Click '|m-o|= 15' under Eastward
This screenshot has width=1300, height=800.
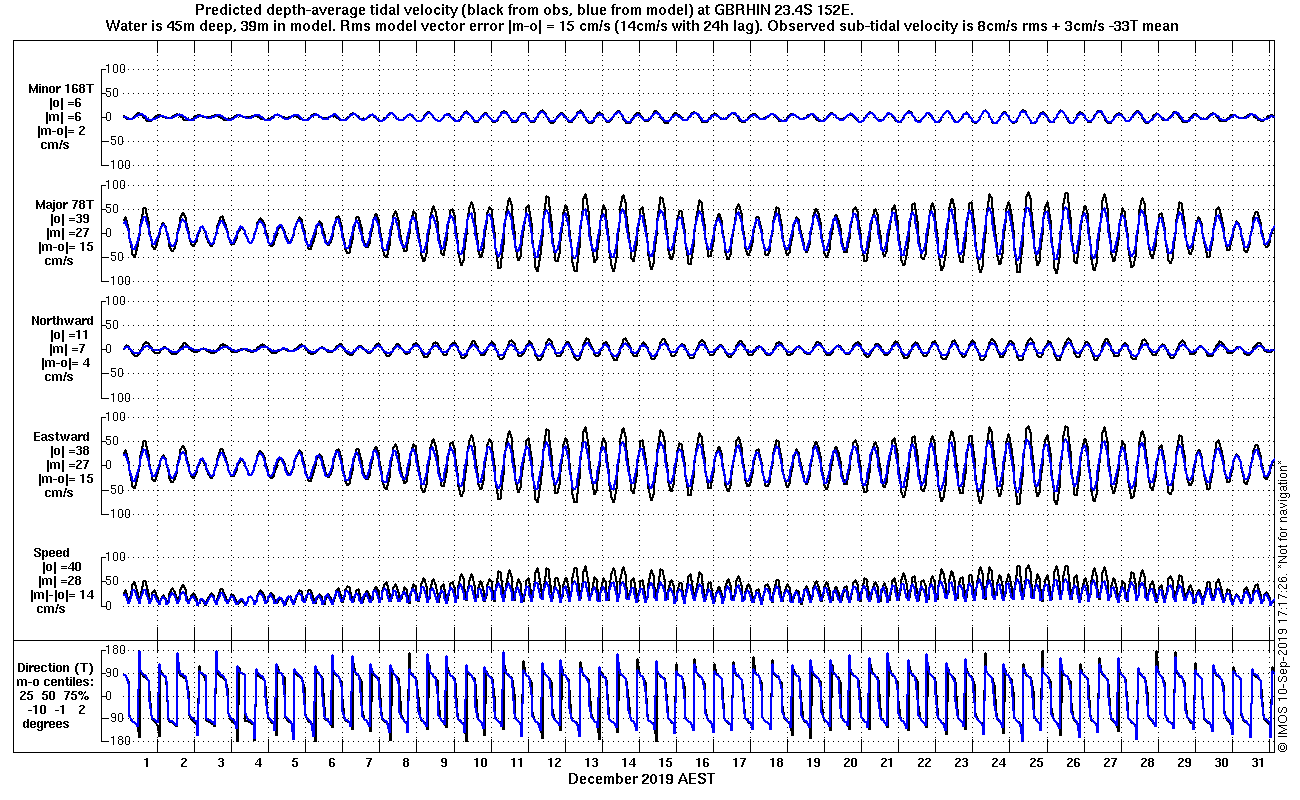pyautogui.click(x=66, y=479)
